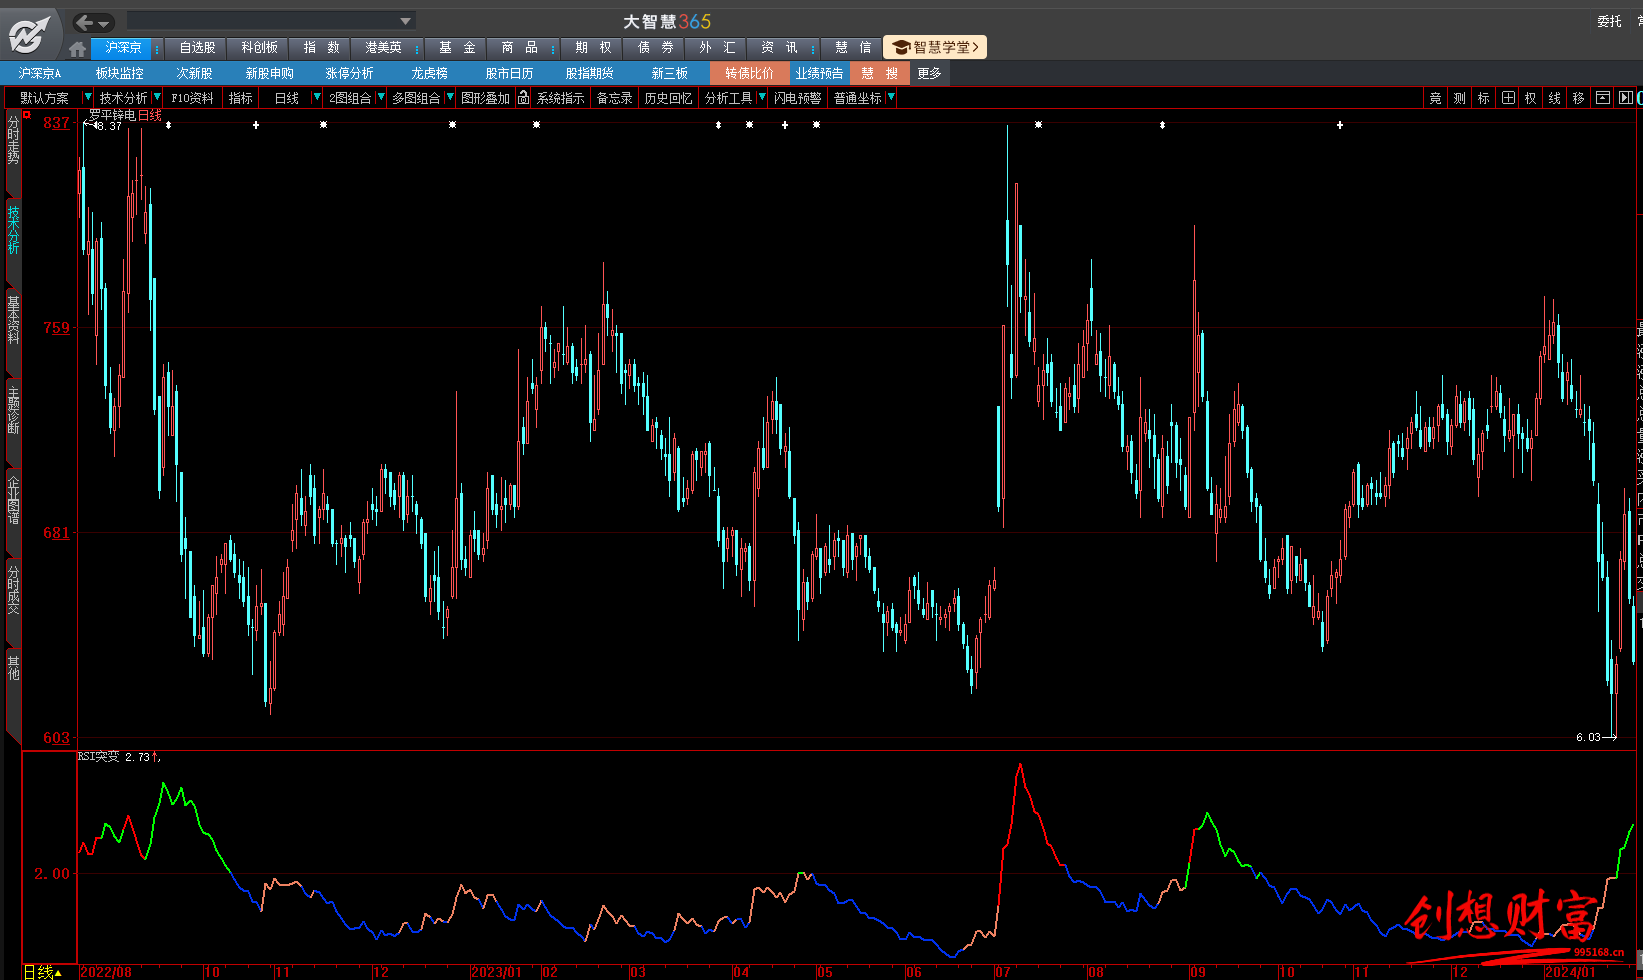This screenshot has width=1643, height=980.
Task: Switch to the 基金 tab
Action: pyautogui.click(x=457, y=48)
